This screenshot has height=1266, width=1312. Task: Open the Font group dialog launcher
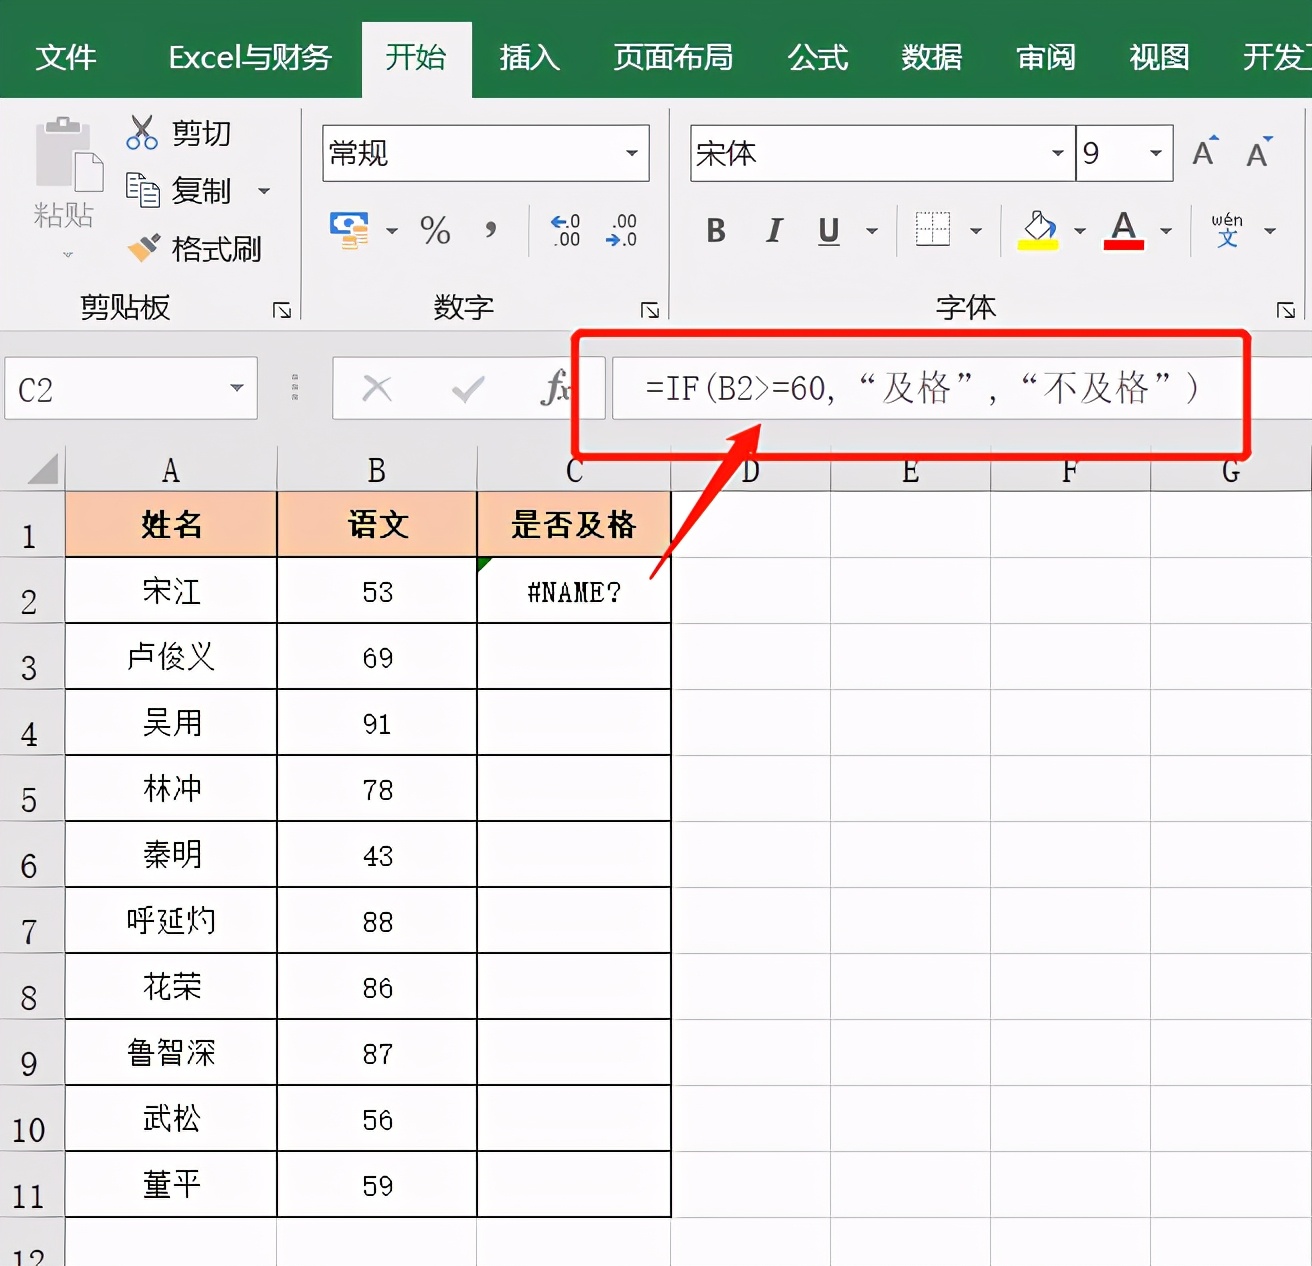tap(1286, 310)
